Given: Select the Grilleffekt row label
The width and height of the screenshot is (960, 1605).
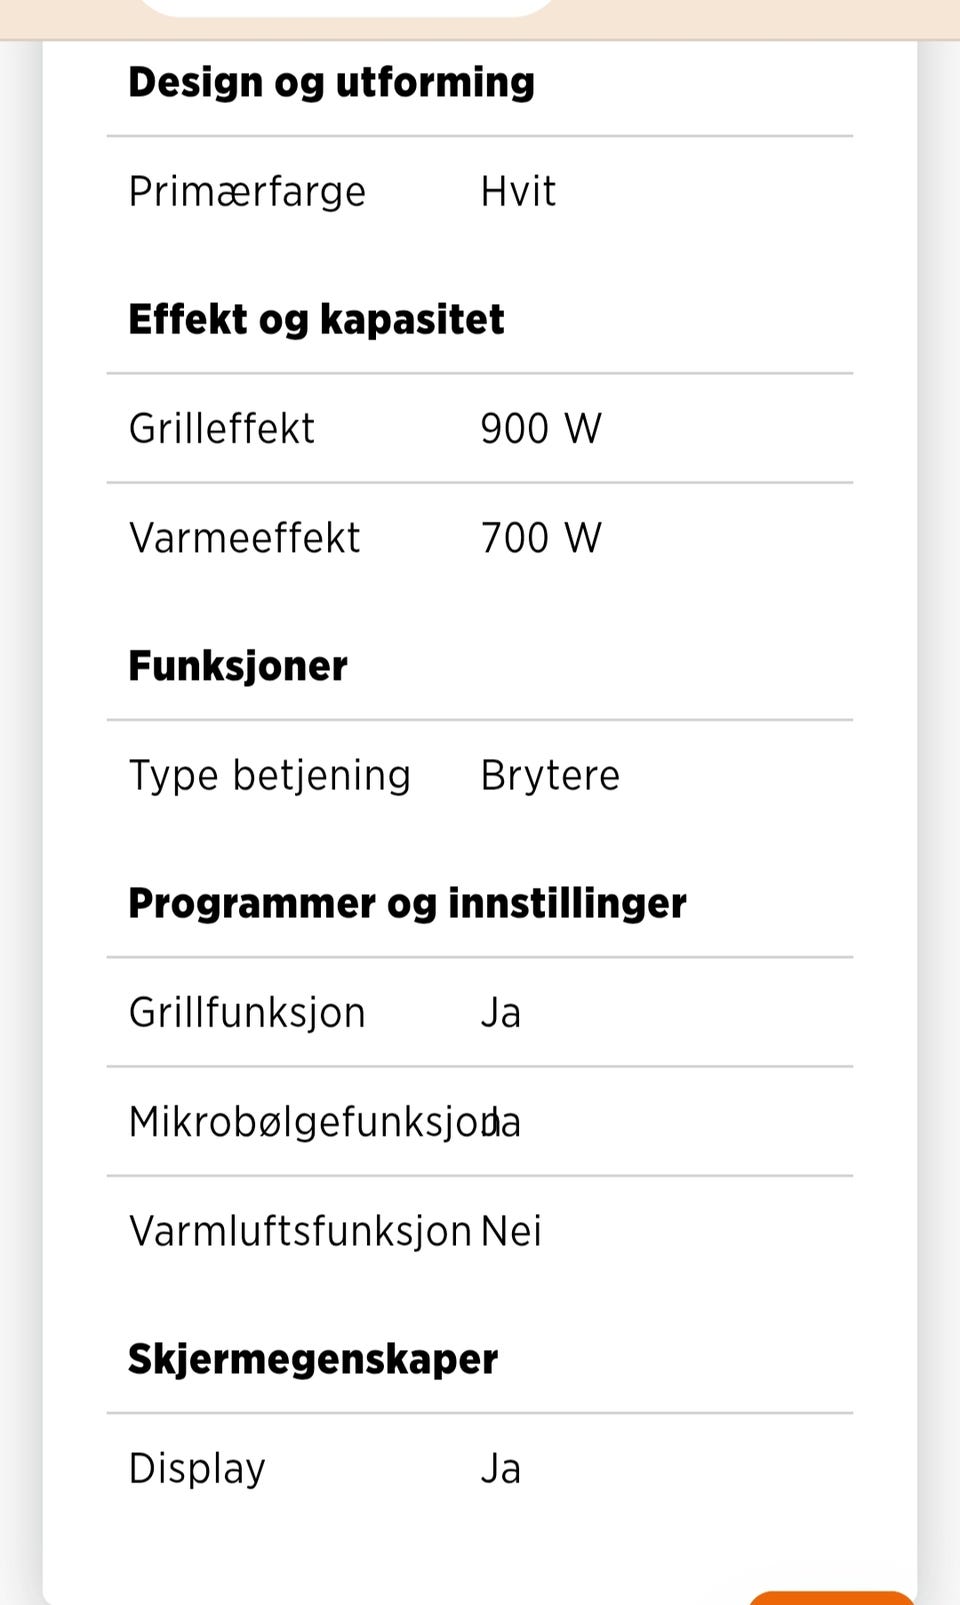Looking at the screenshot, I should (x=222, y=429).
